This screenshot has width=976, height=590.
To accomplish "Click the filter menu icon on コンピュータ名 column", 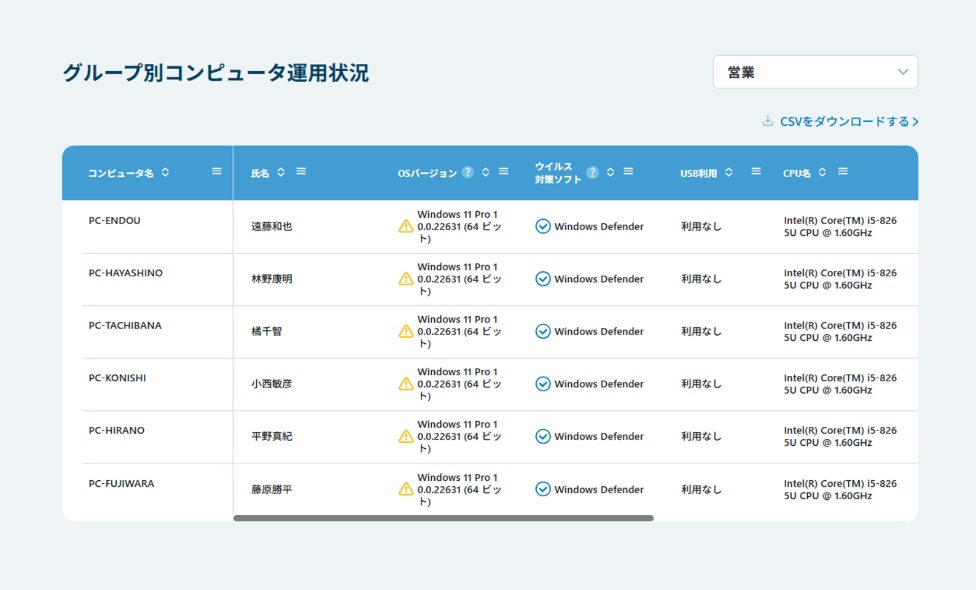I will pos(215,171).
